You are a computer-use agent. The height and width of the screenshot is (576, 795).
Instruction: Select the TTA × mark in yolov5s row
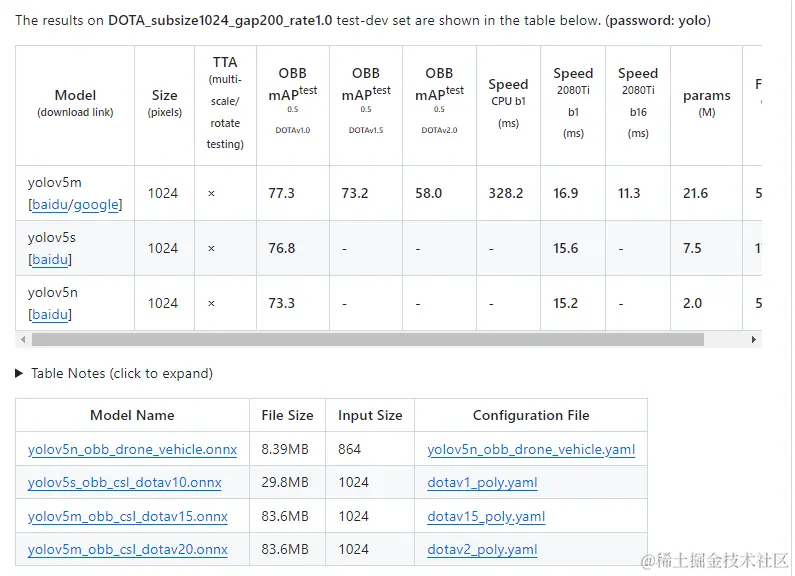pyautogui.click(x=211, y=248)
